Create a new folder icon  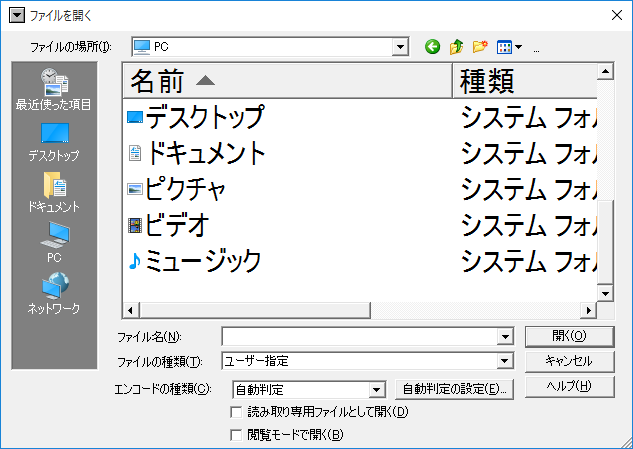pos(480,47)
